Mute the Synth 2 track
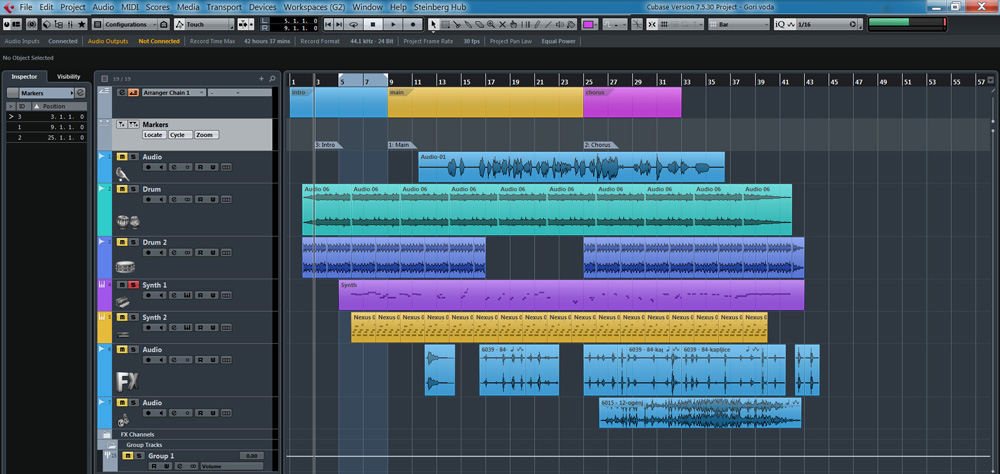Screen dimensions: 1000x474 (x=123, y=317)
